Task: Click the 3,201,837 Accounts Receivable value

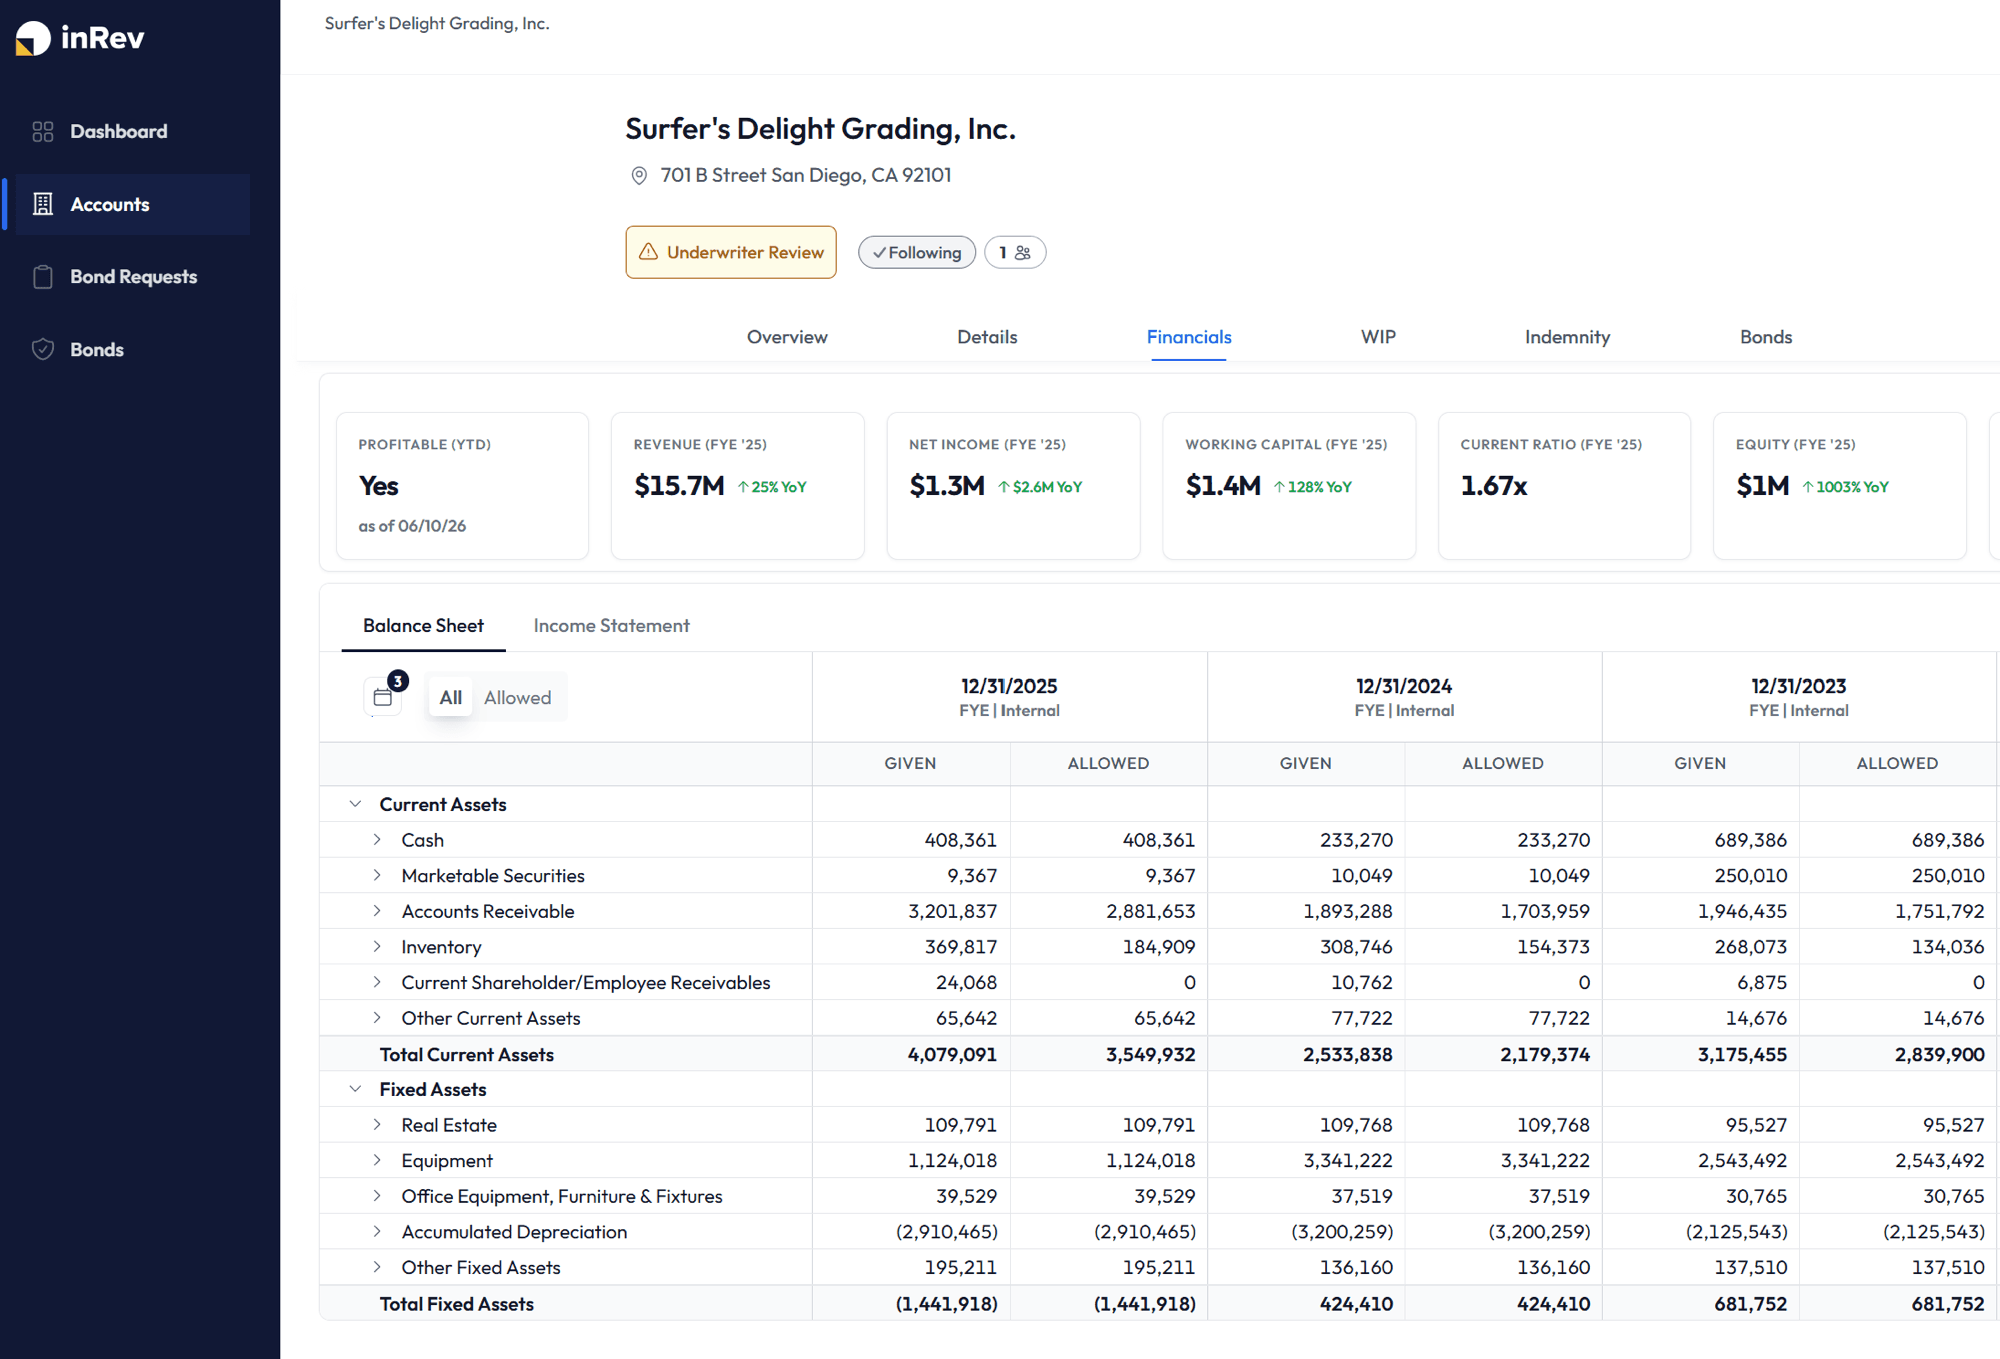Action: tap(952, 911)
